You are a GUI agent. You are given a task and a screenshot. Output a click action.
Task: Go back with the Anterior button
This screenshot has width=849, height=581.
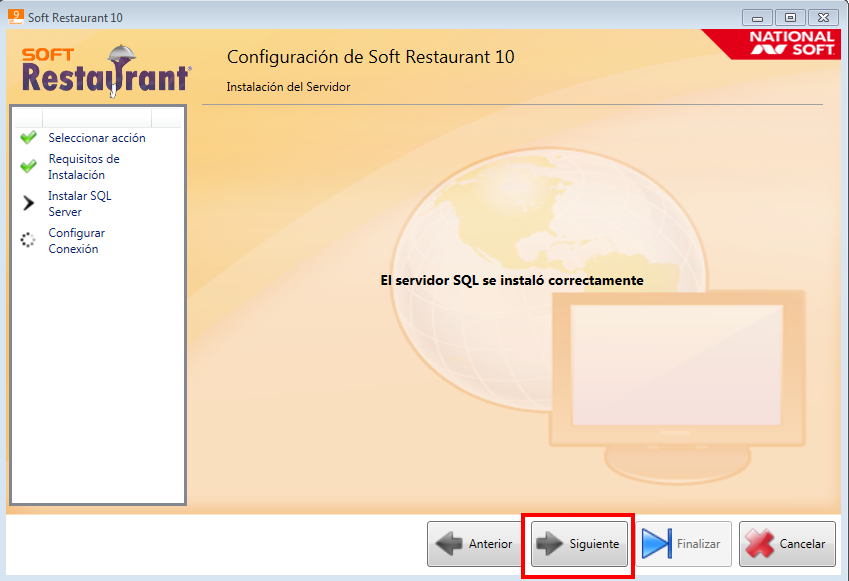point(475,544)
